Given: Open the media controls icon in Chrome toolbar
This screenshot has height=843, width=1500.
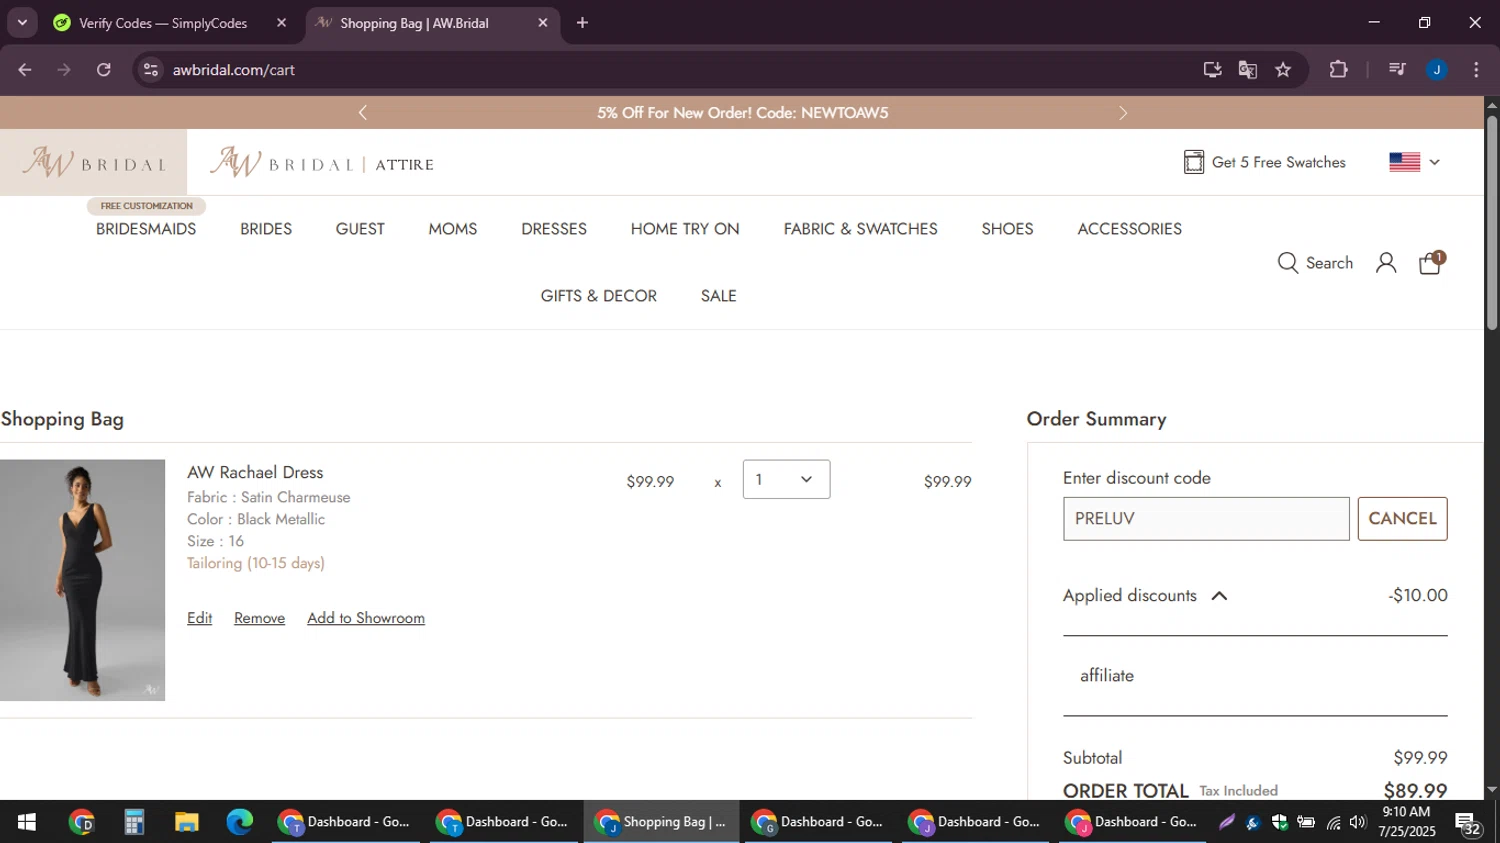Looking at the screenshot, I should [x=1397, y=70].
